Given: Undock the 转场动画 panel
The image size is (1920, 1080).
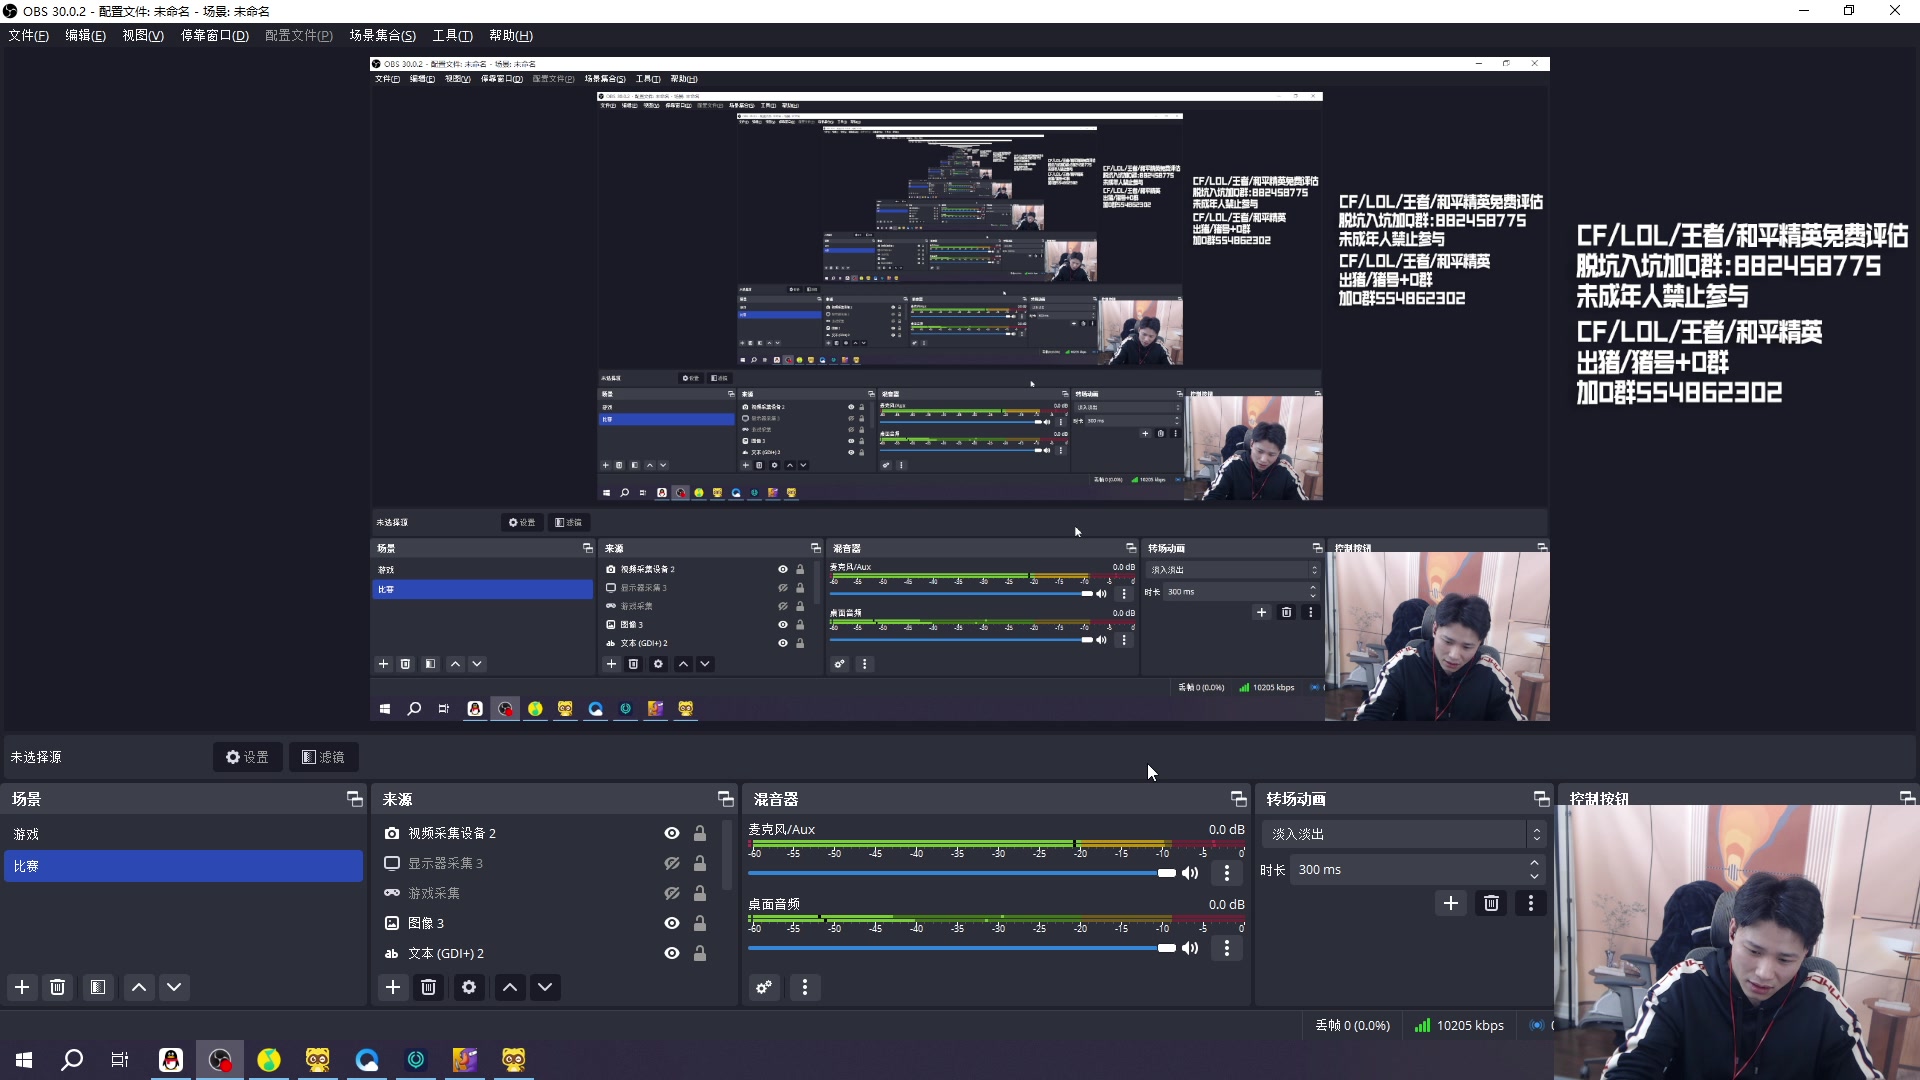Looking at the screenshot, I should [x=1541, y=798].
